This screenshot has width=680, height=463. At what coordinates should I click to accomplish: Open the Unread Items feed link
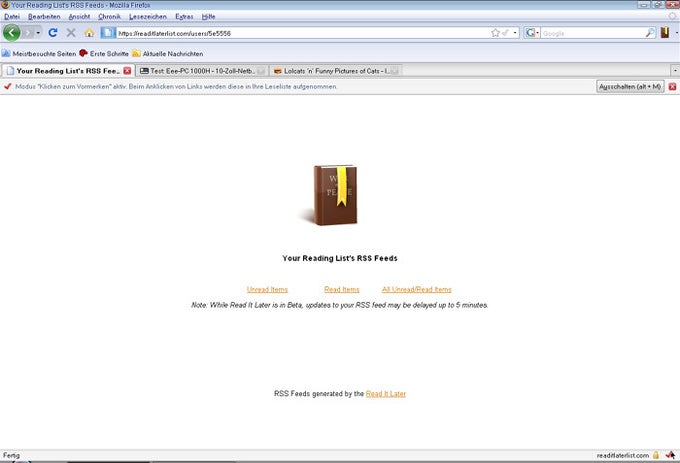[x=267, y=289]
